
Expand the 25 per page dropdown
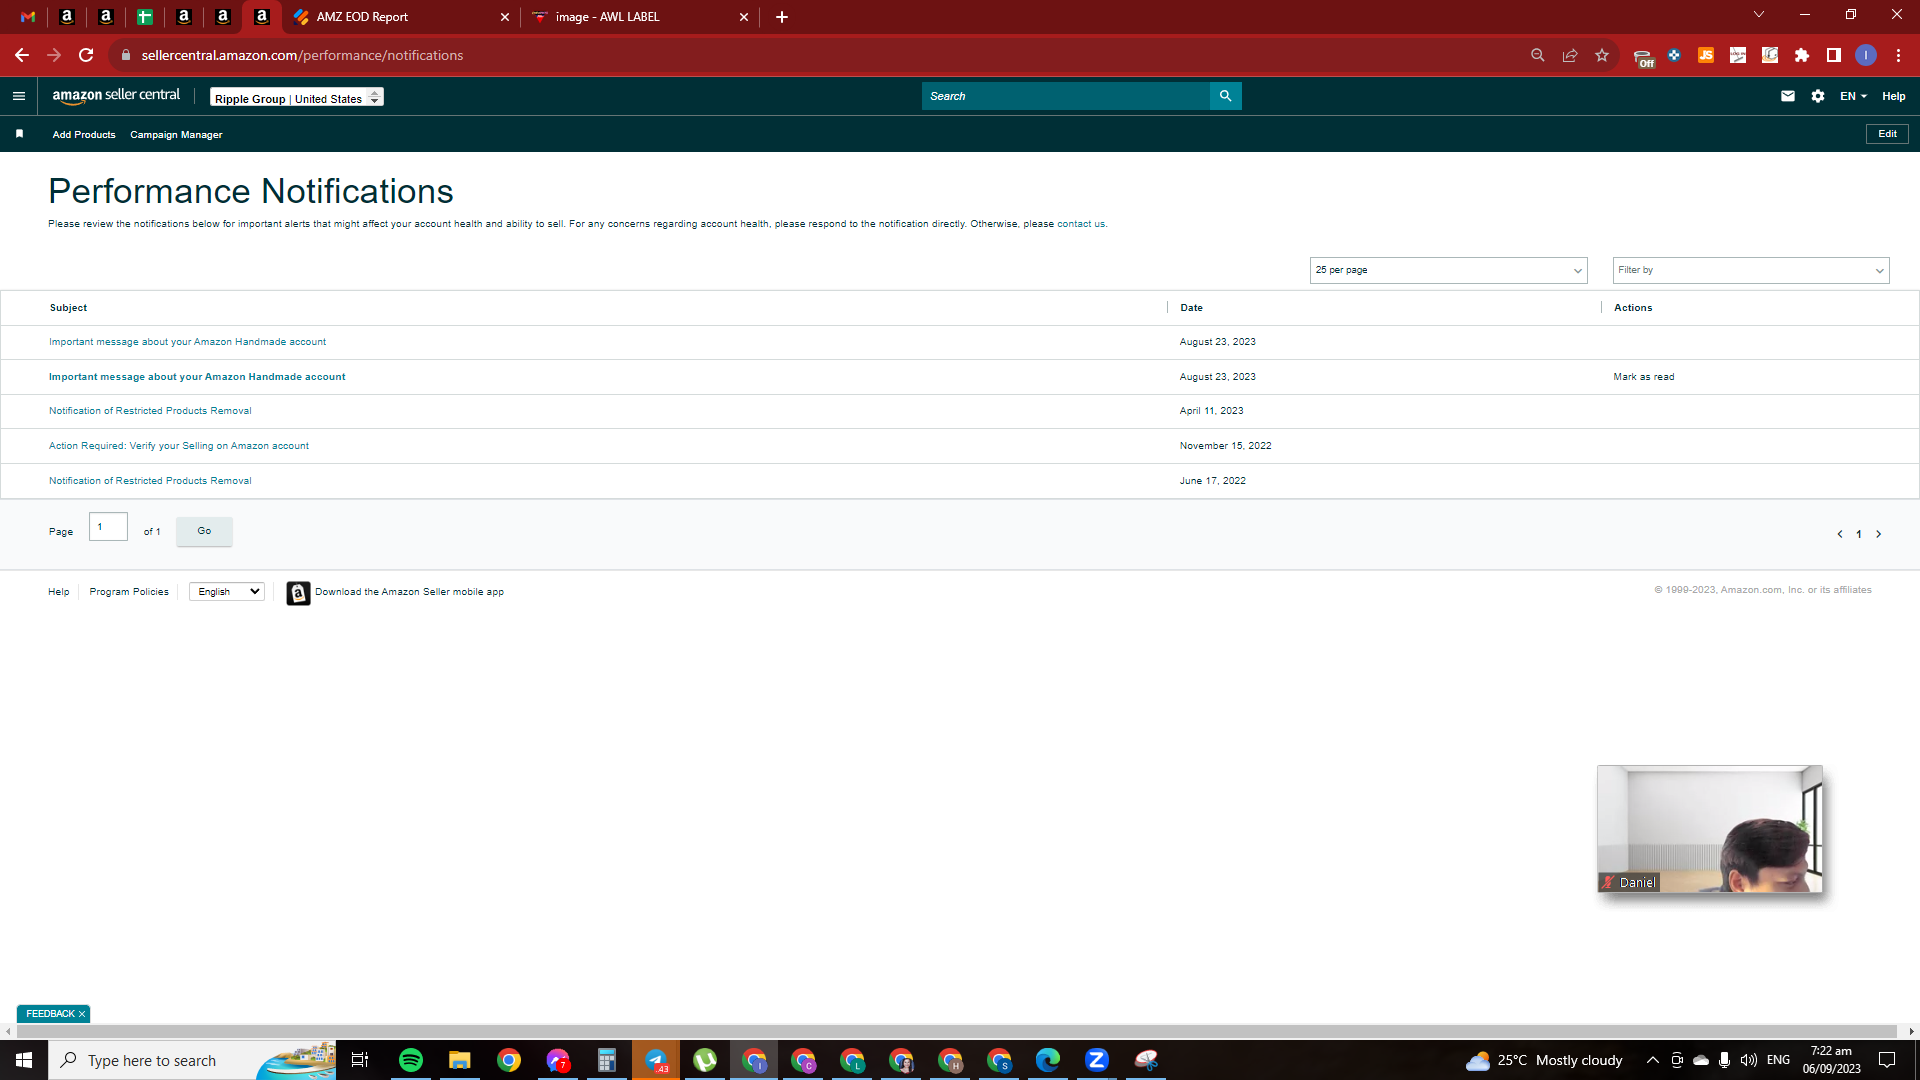pyautogui.click(x=1448, y=270)
